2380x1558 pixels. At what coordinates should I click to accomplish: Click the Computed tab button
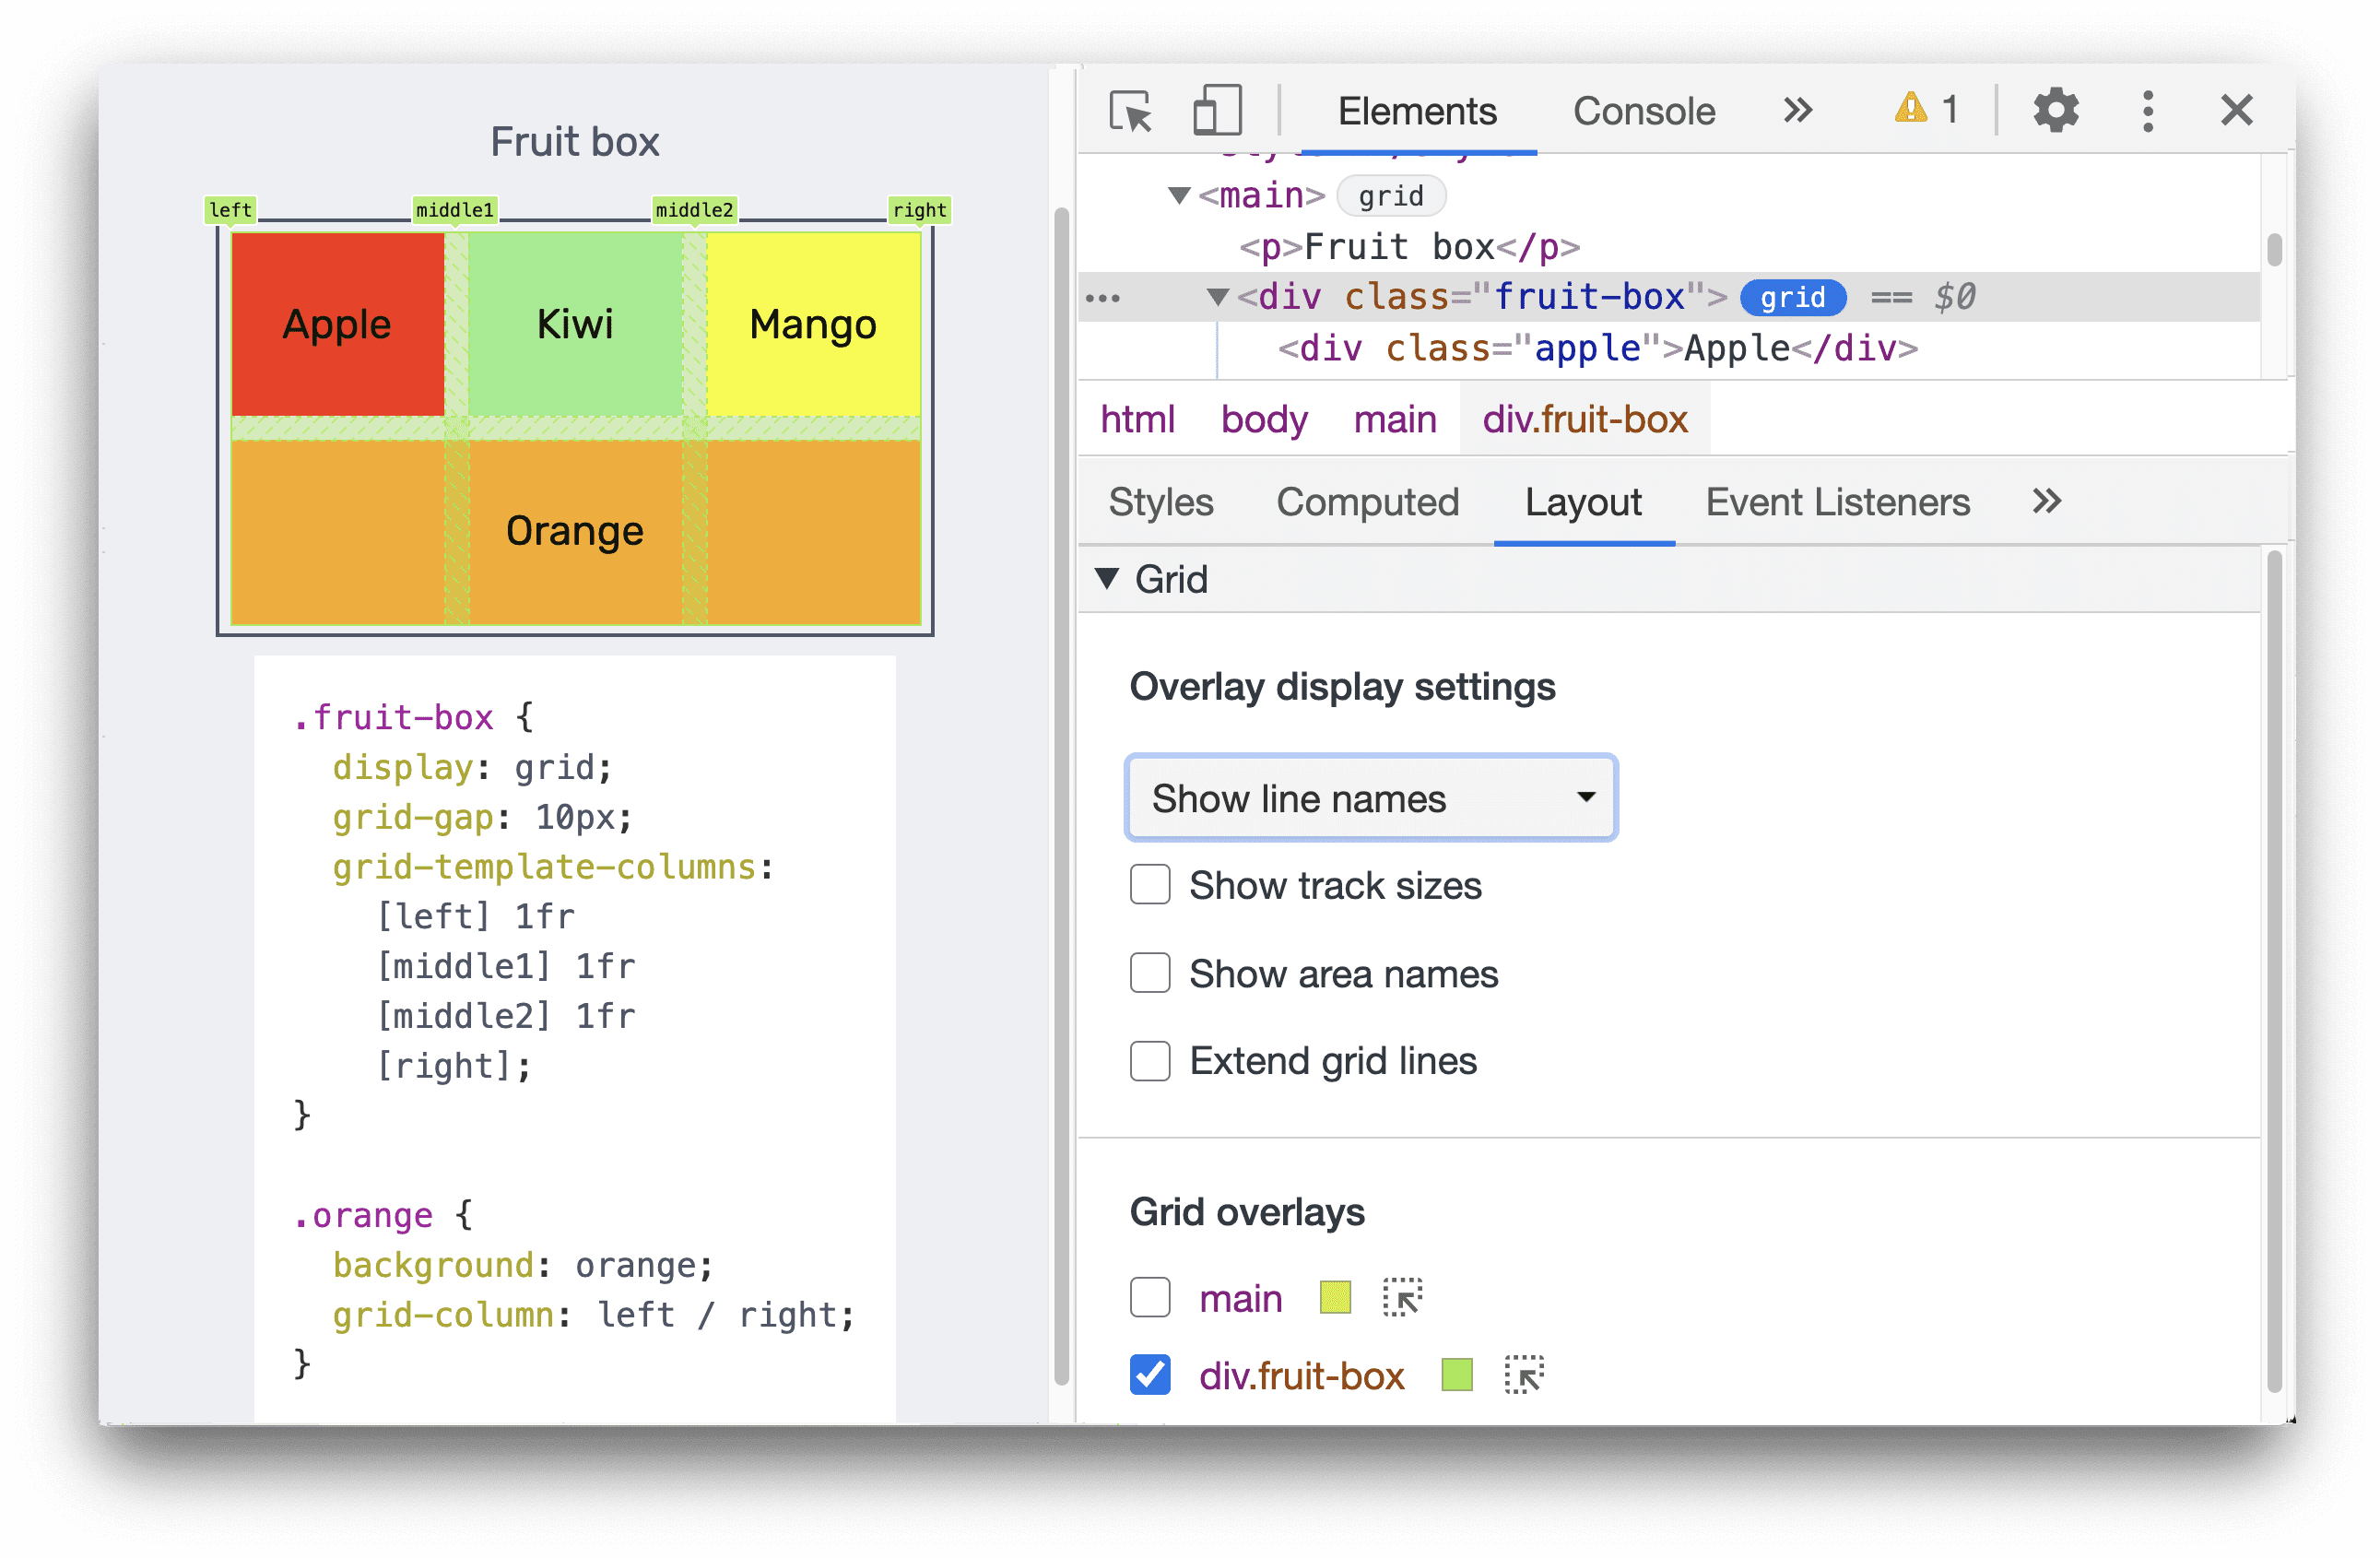1366,501
